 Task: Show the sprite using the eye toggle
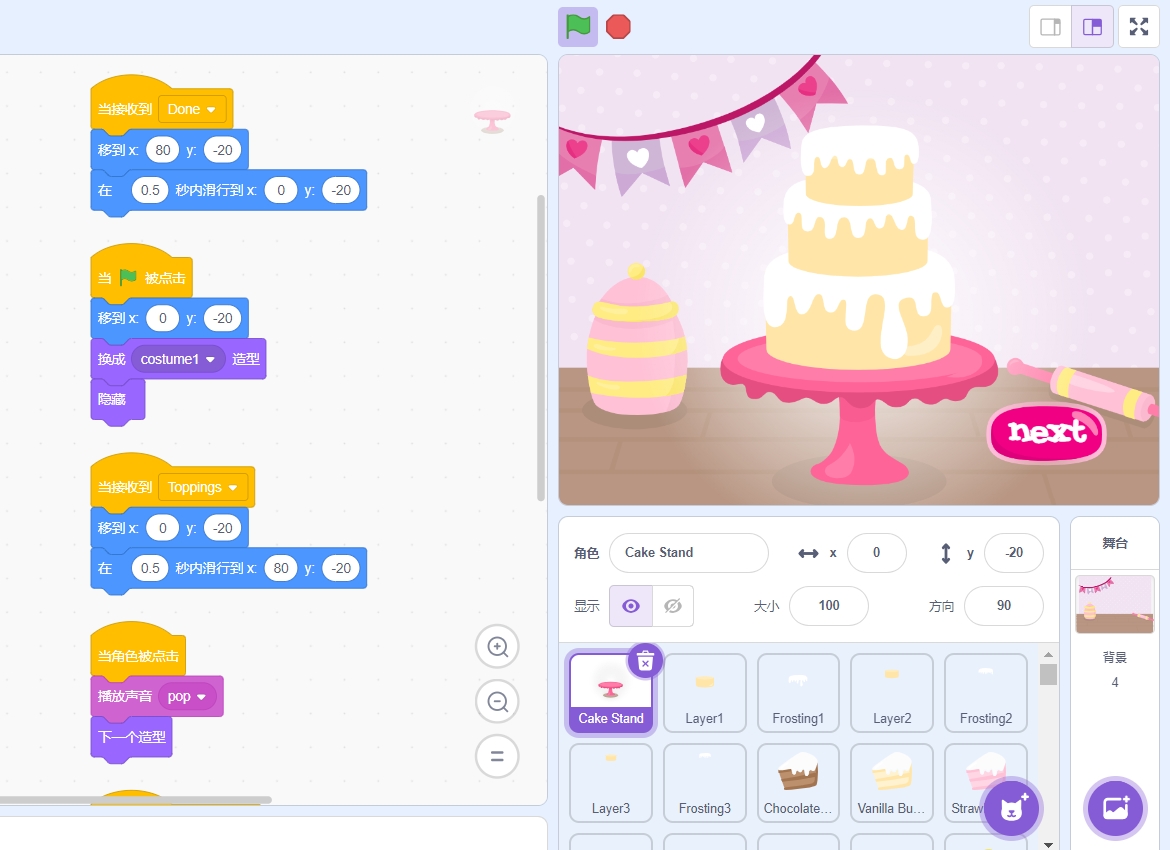coord(631,606)
